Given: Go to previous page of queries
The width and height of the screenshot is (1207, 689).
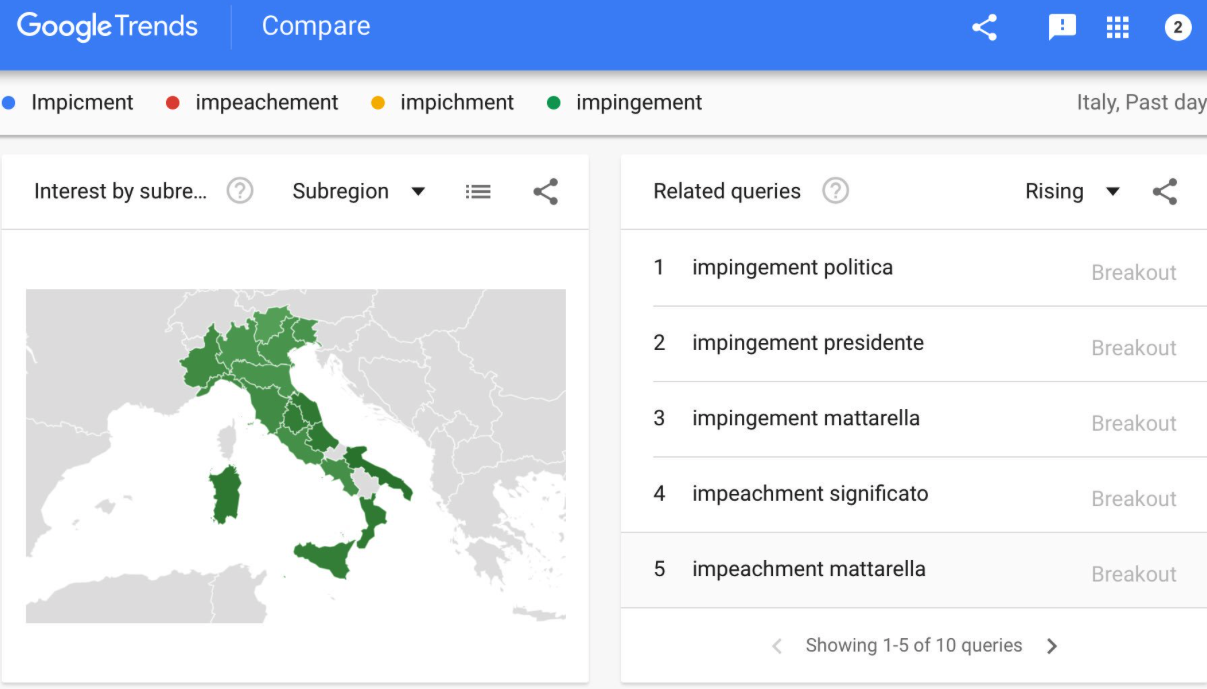Looking at the screenshot, I should pyautogui.click(x=777, y=646).
